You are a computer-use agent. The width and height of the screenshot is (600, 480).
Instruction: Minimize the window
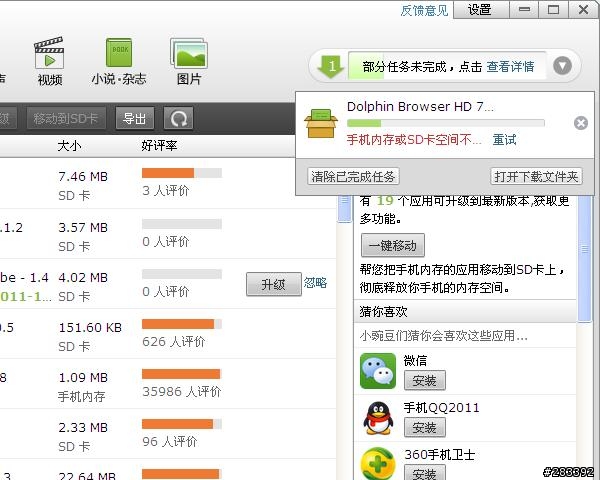524,10
